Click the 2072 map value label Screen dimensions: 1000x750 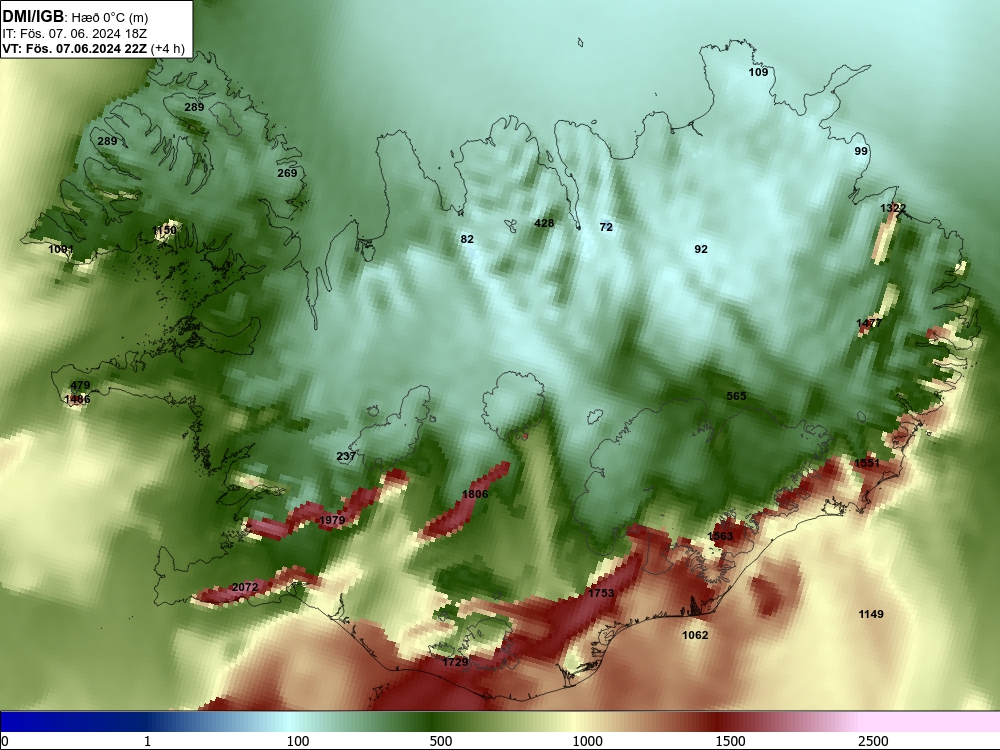tap(245, 587)
